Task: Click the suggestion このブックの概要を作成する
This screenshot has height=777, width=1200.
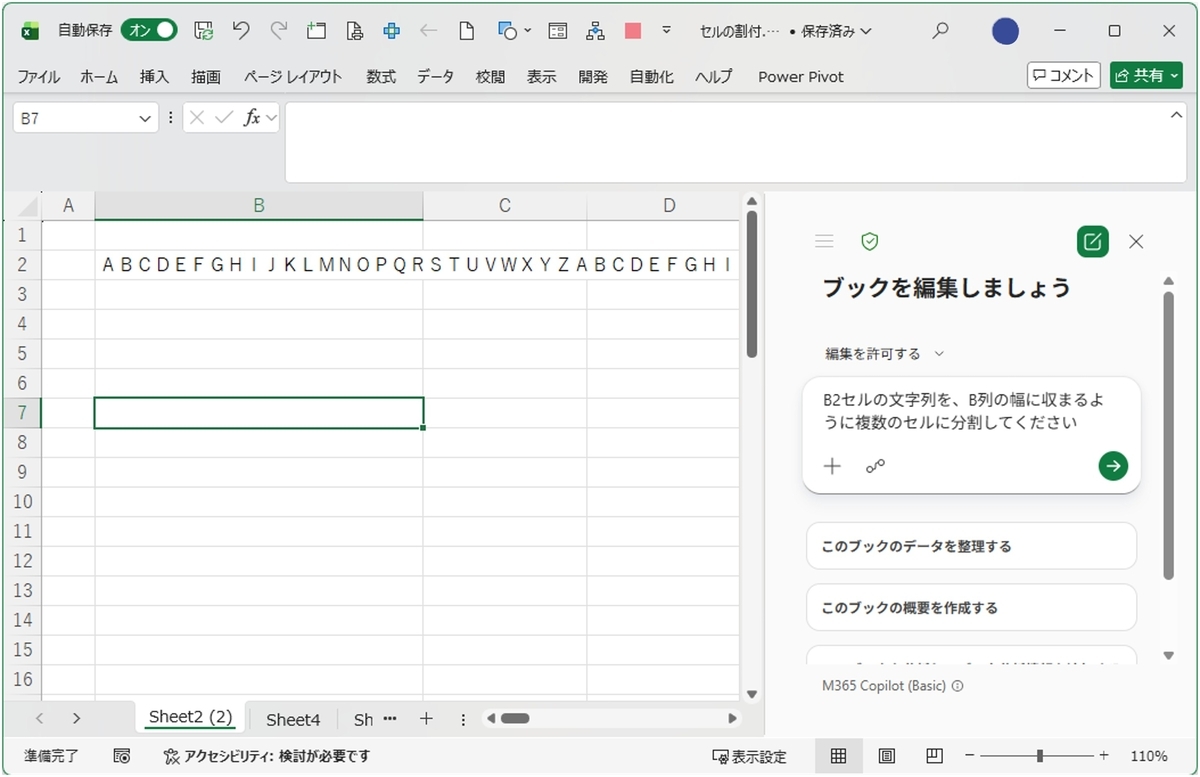Action: (x=971, y=607)
